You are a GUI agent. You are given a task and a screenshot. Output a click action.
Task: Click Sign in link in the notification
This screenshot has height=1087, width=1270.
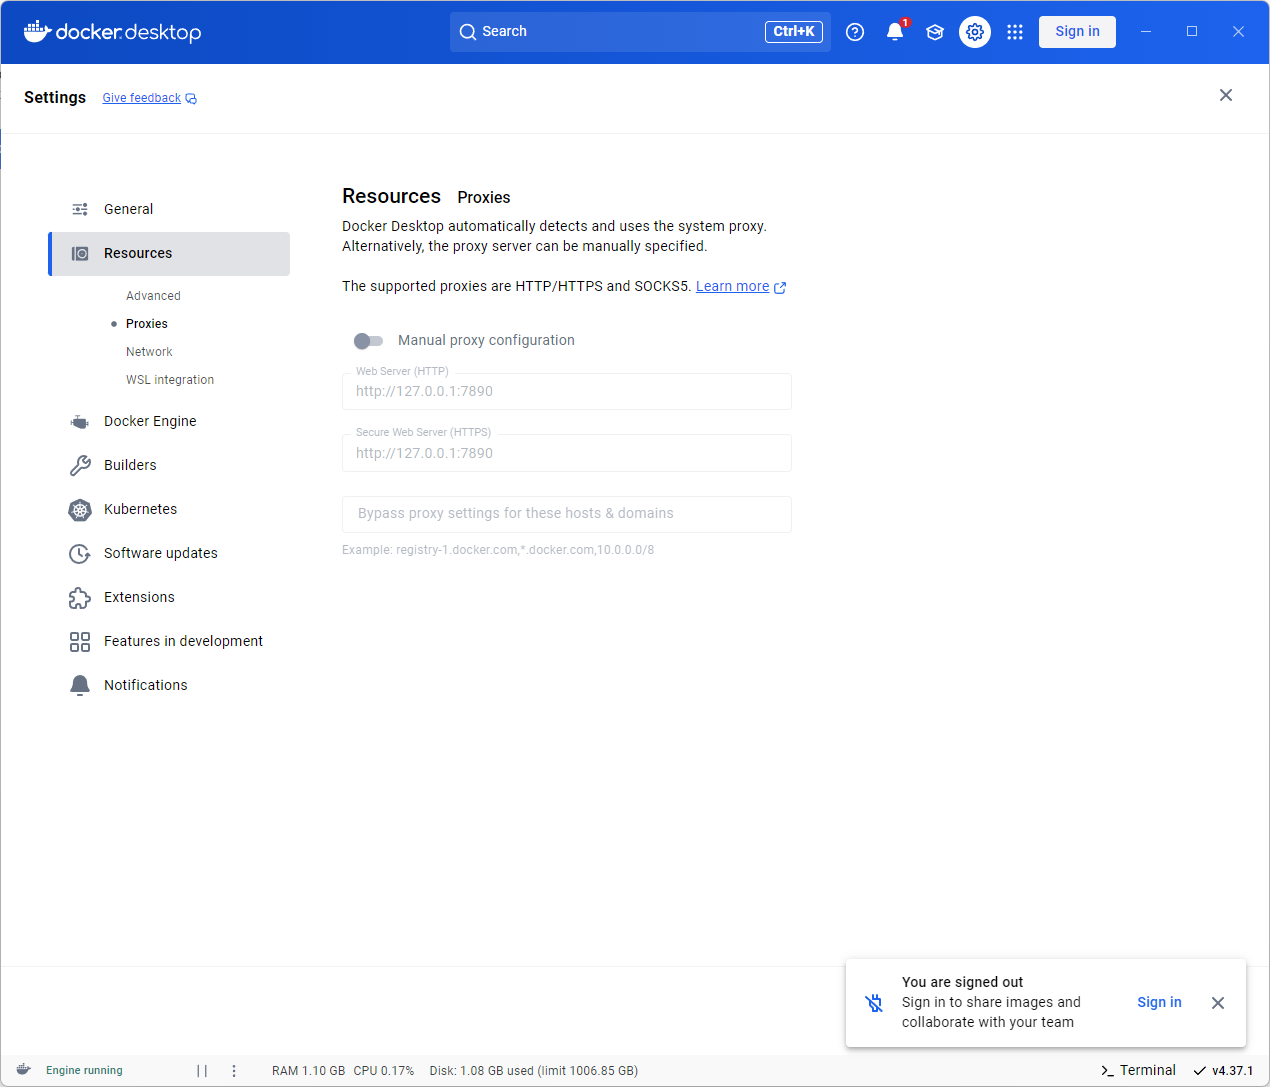pos(1159,1003)
